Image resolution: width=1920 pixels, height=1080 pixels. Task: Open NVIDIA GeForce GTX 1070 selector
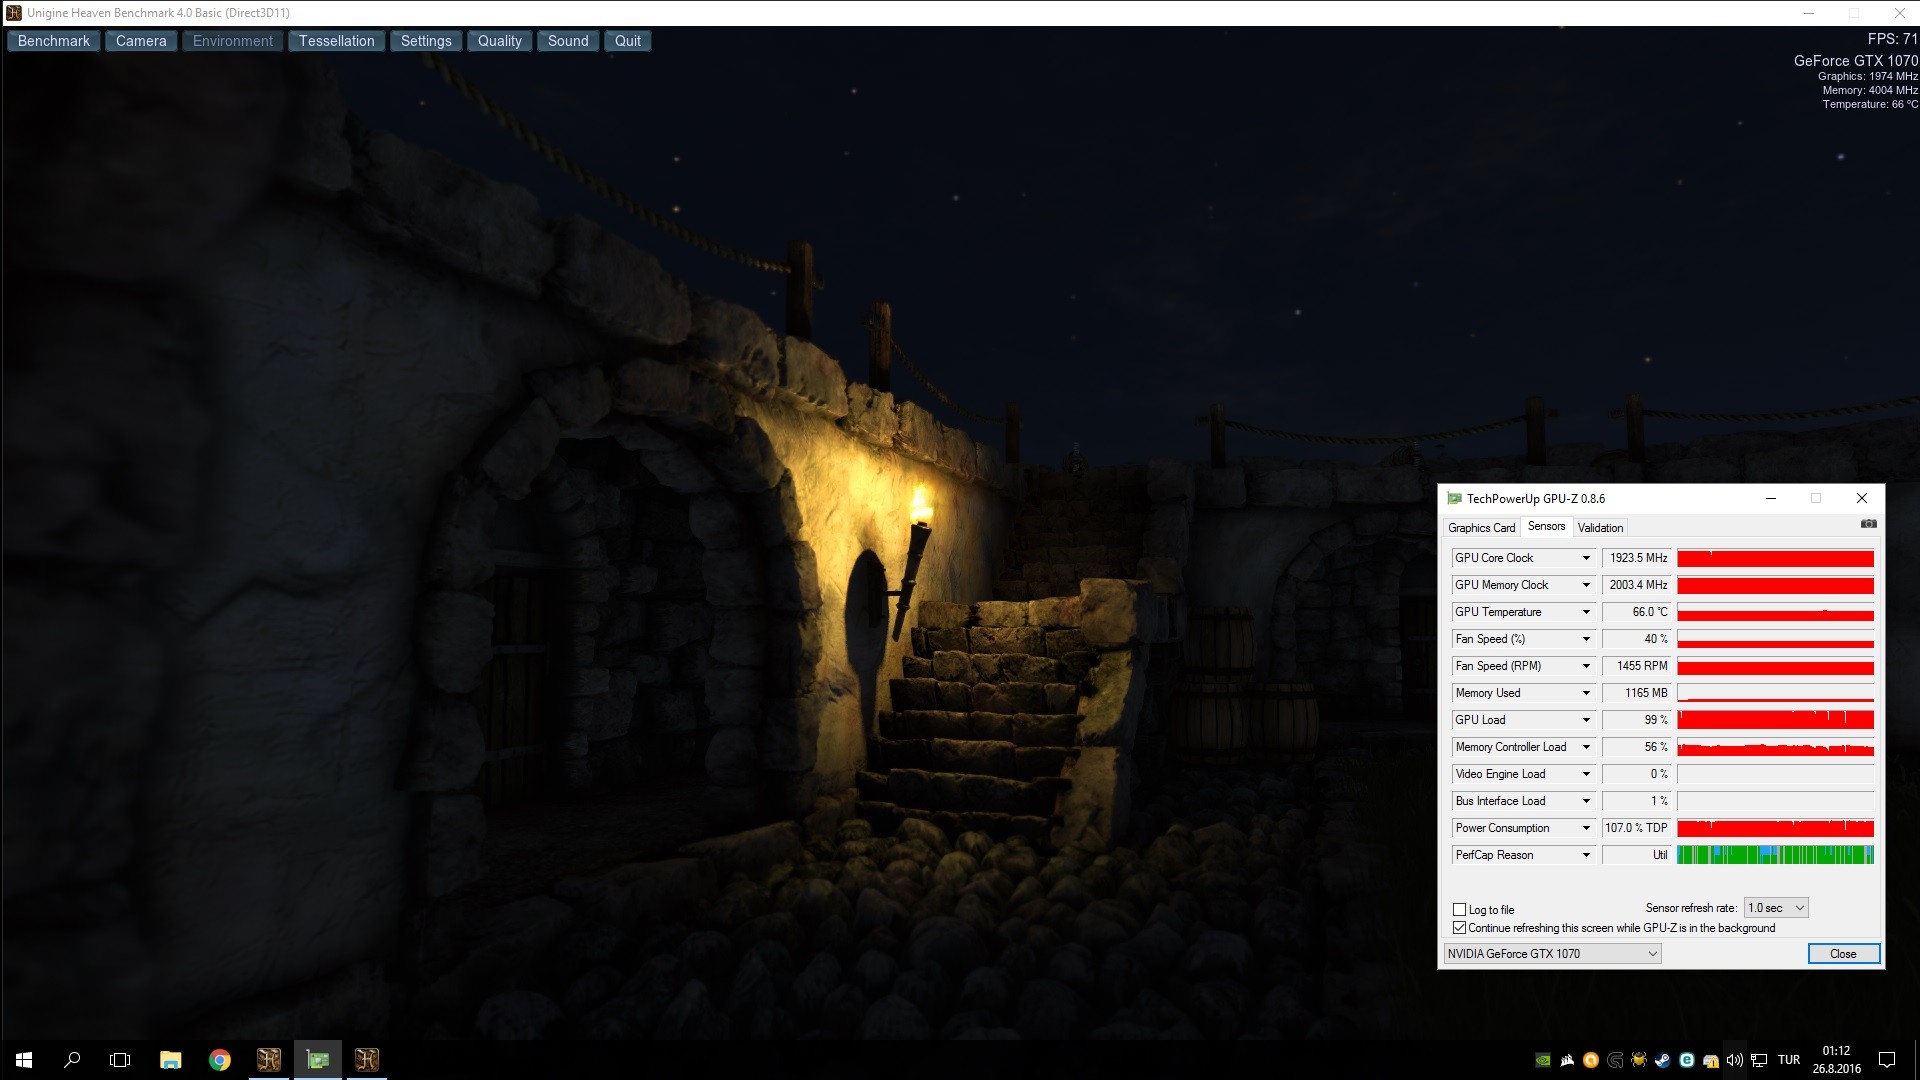point(1552,954)
